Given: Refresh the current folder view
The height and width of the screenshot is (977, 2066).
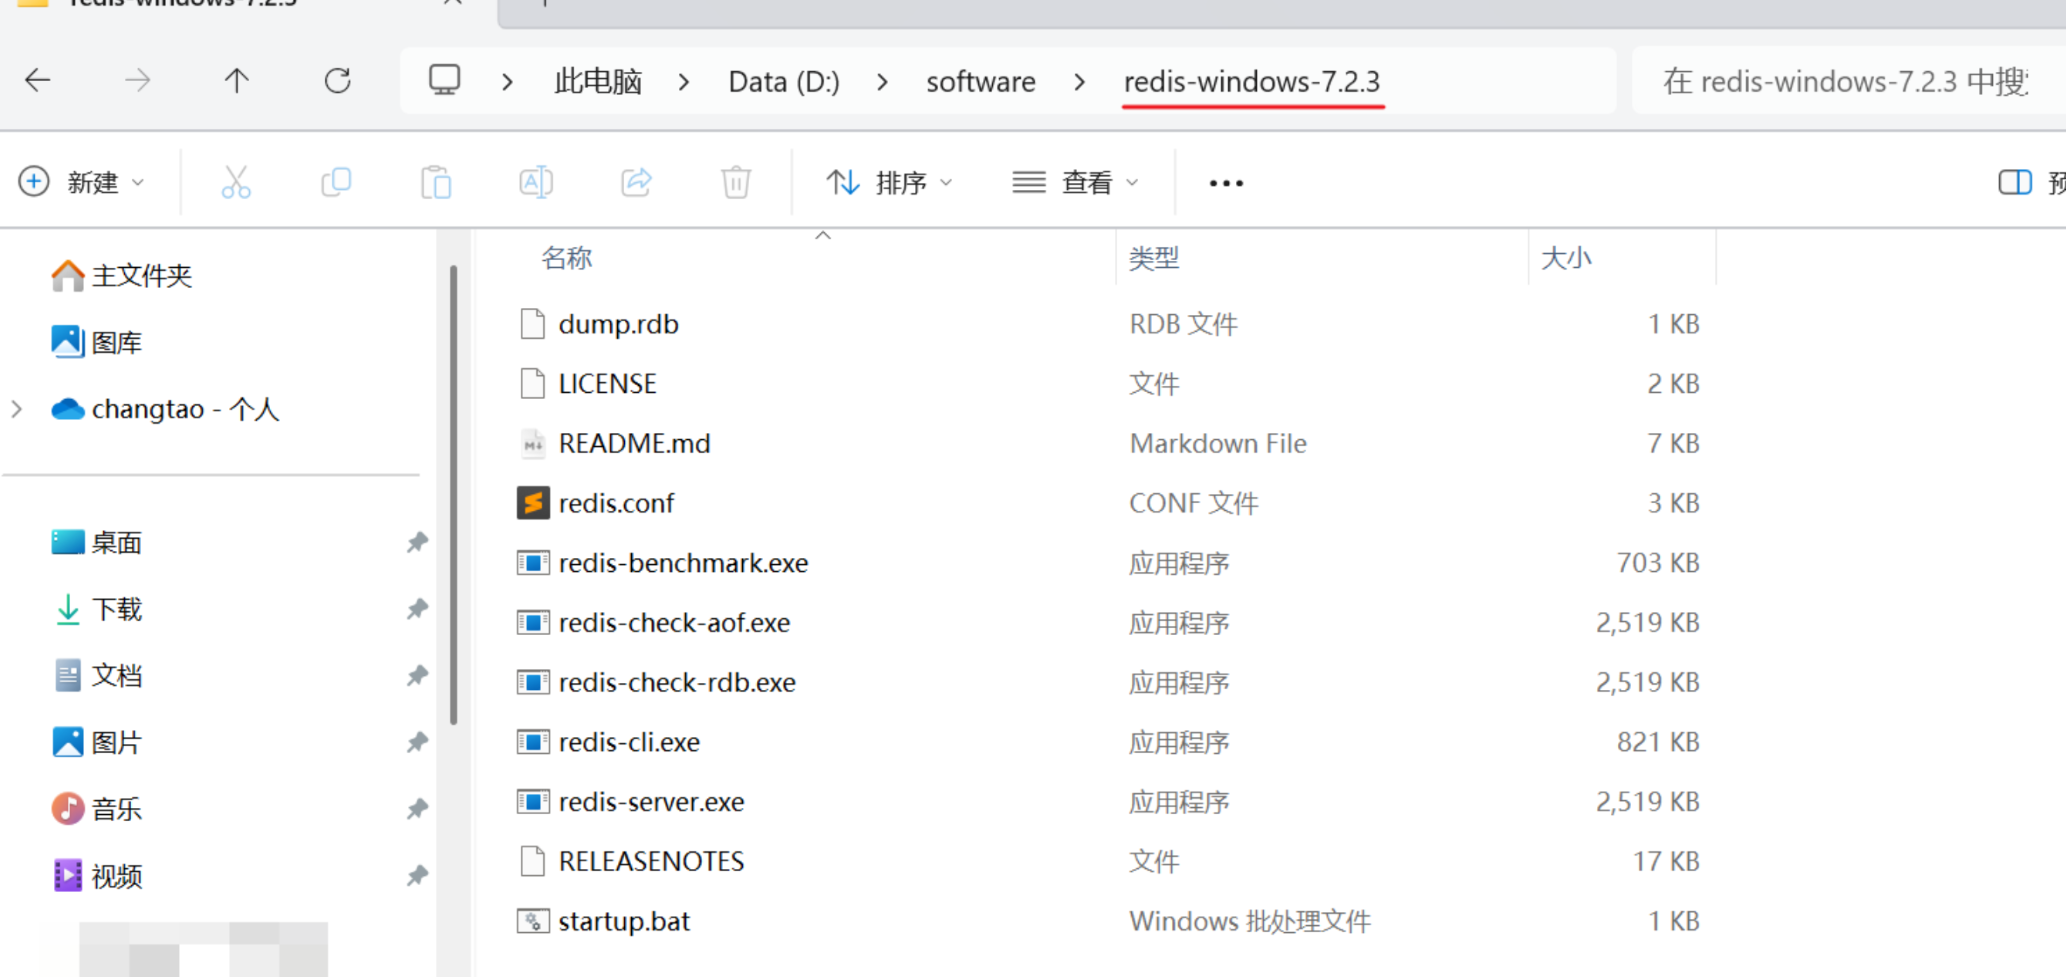Looking at the screenshot, I should click(x=338, y=80).
